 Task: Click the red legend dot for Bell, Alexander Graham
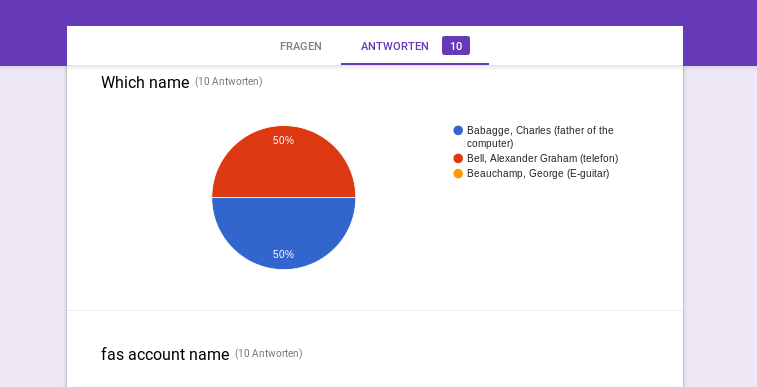pyautogui.click(x=458, y=158)
